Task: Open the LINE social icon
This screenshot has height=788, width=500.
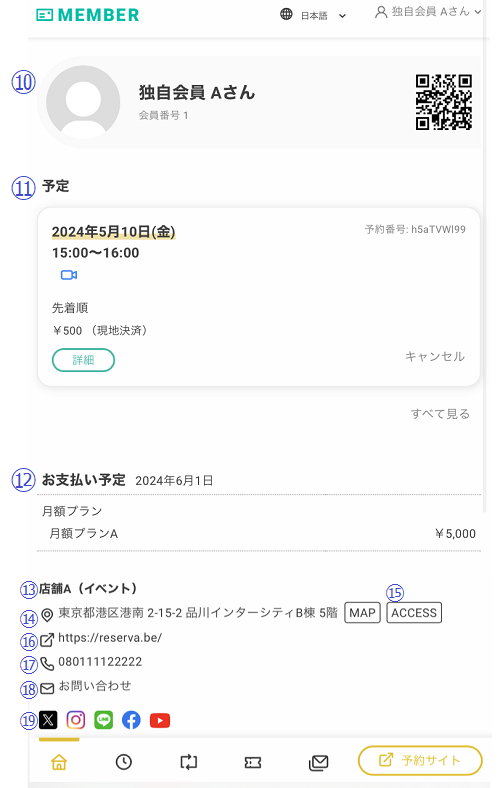Action: (x=104, y=720)
